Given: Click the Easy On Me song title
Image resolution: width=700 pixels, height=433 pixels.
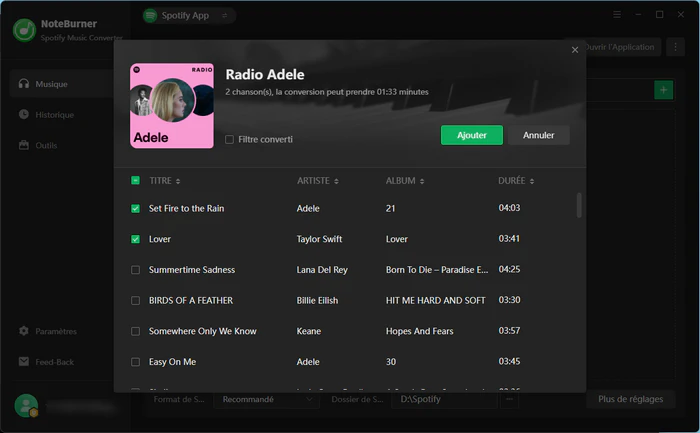Looking at the screenshot, I should tap(172, 362).
